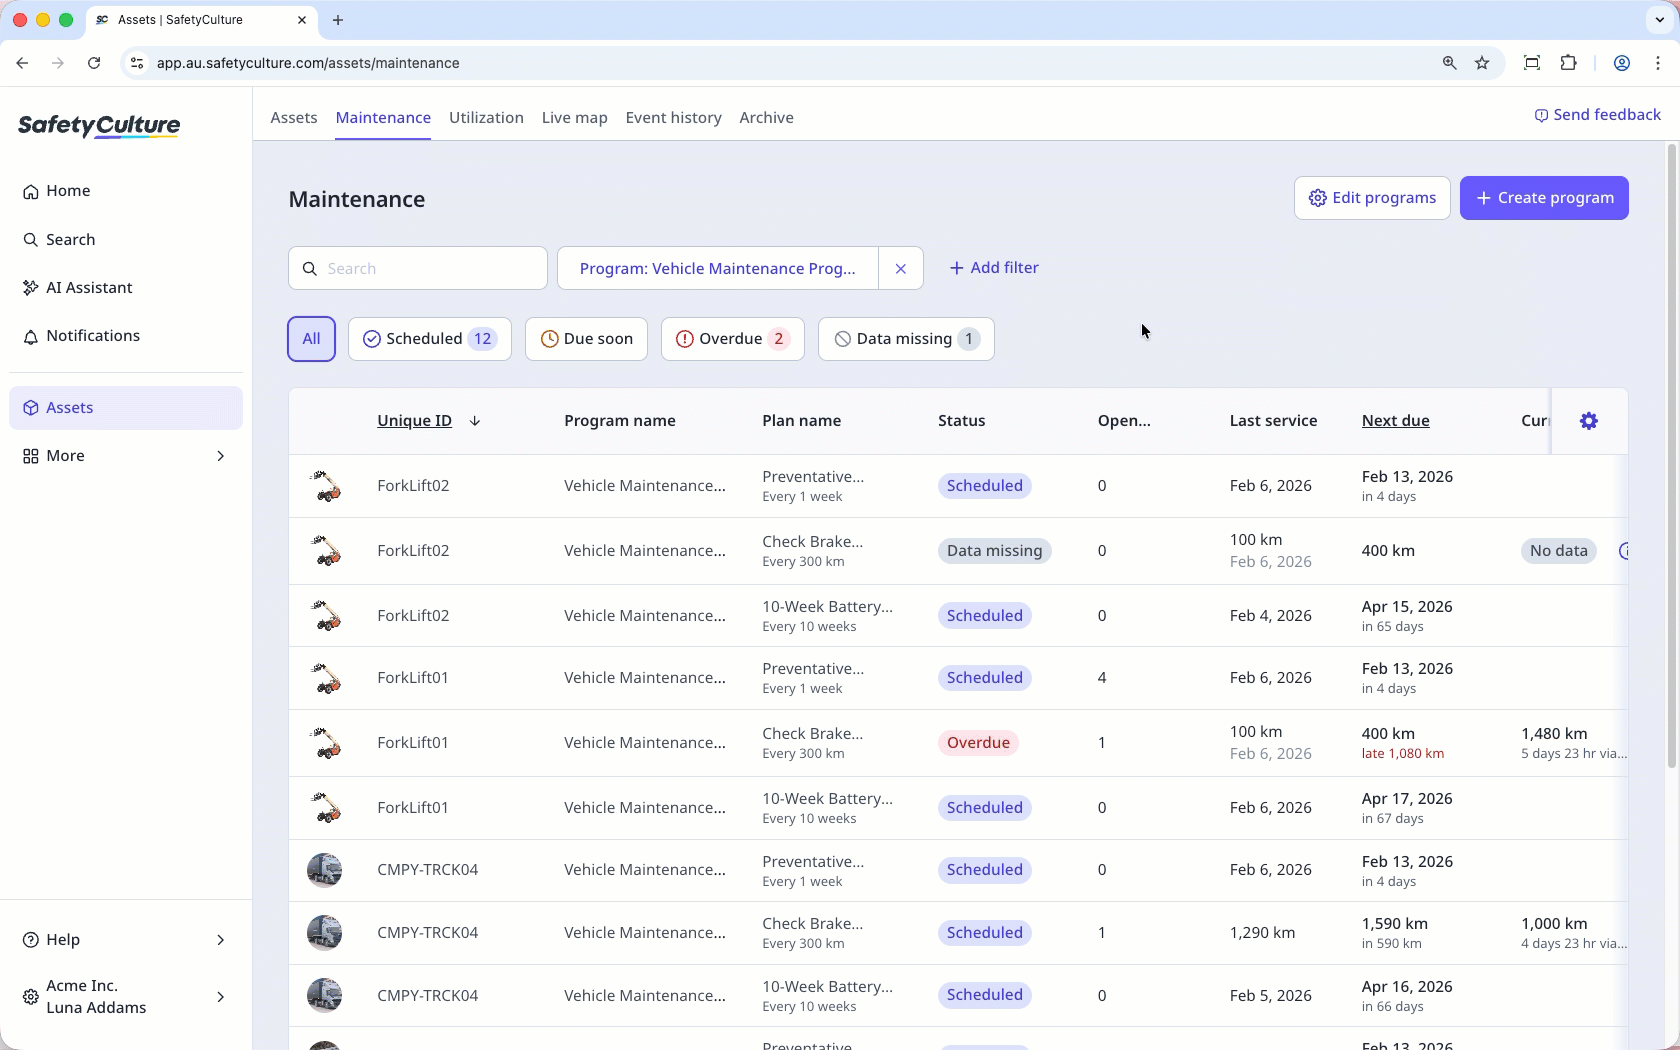Open a new browser tab

click(x=338, y=20)
